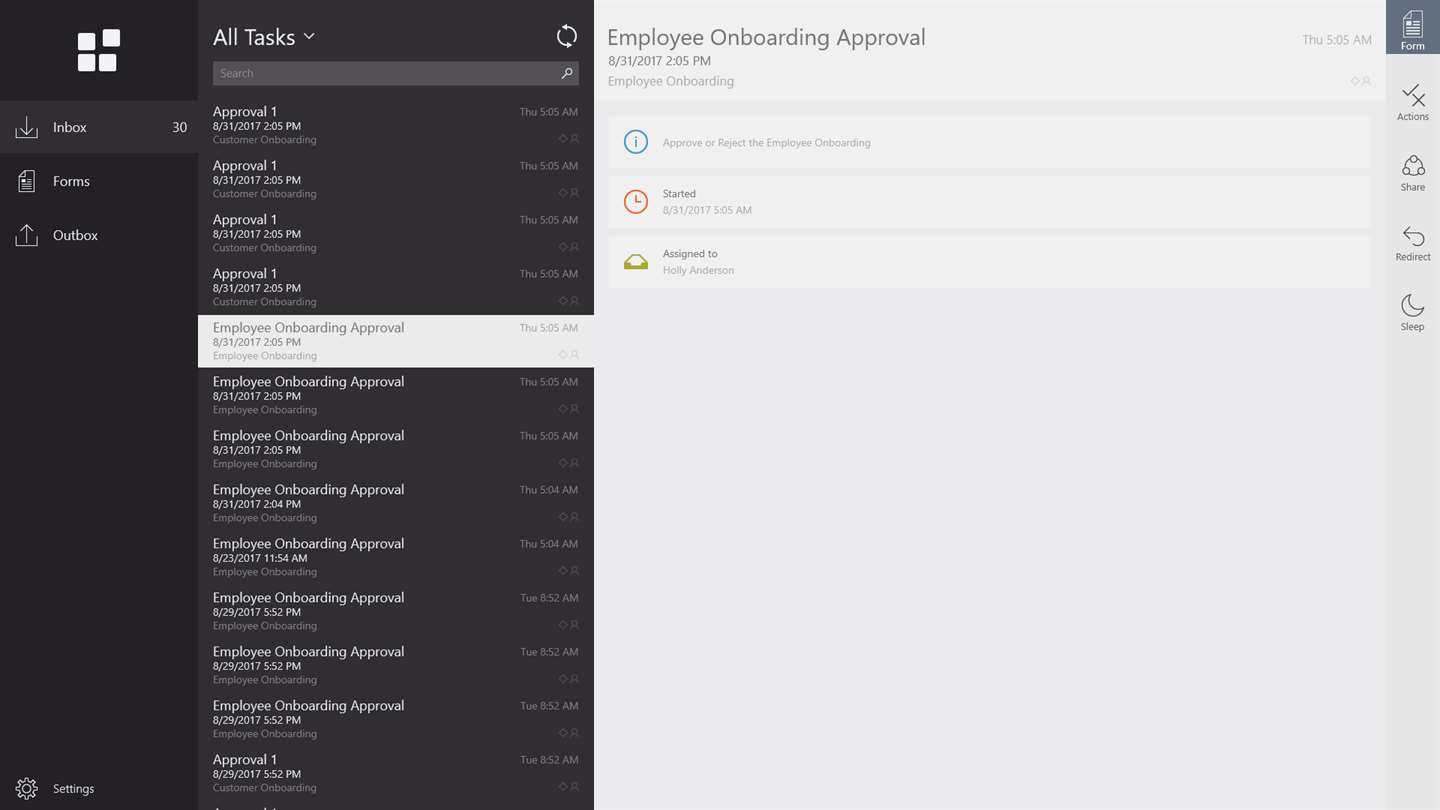Put the task to Sleep
This screenshot has width=1440, height=810.
click(1413, 312)
